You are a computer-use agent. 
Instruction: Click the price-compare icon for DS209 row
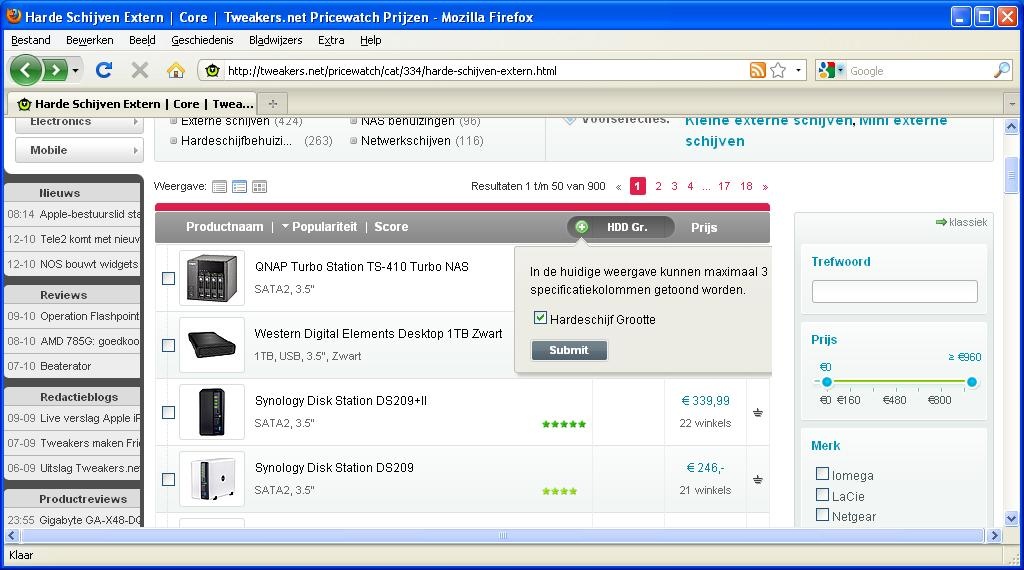(758, 480)
